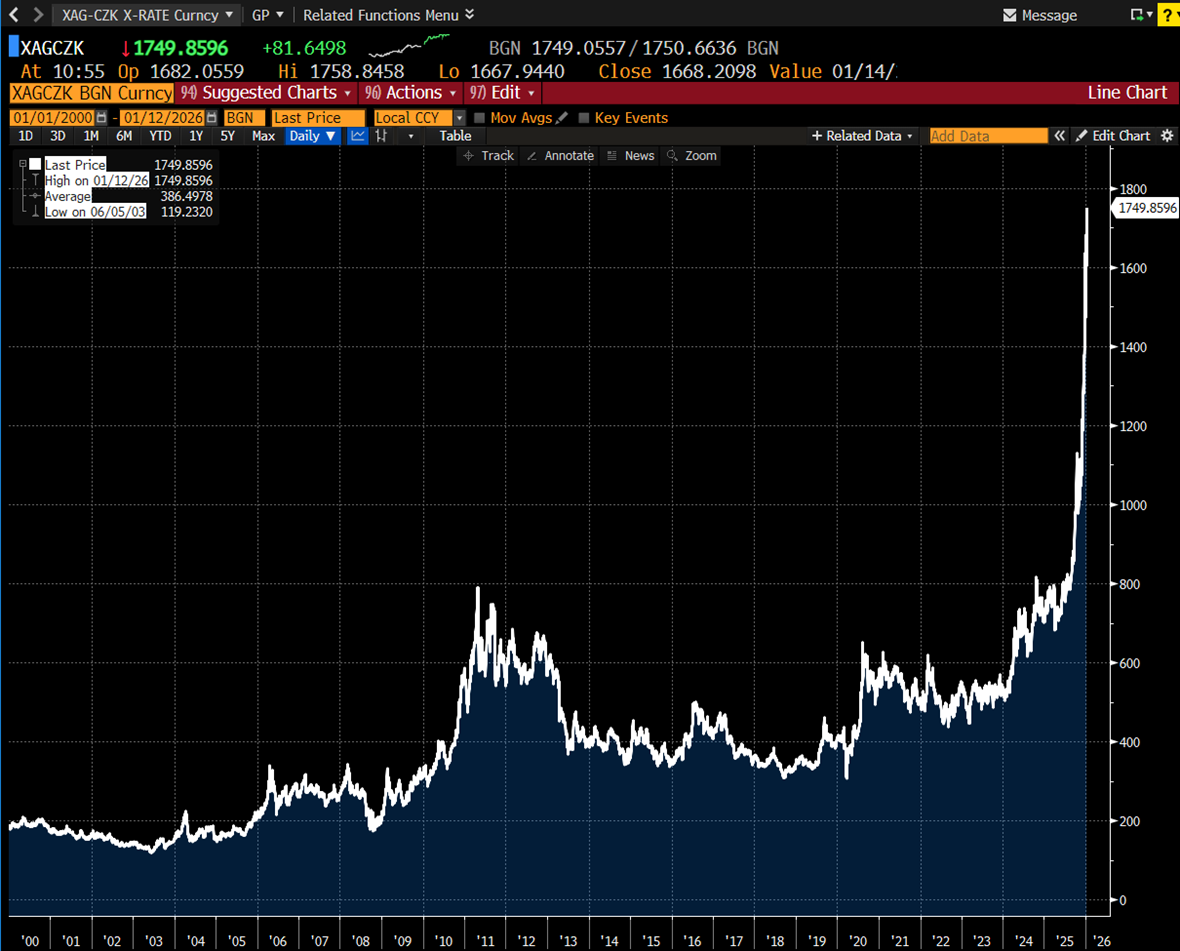Click the Annotate button
The image size is (1180, 951).
(560, 156)
